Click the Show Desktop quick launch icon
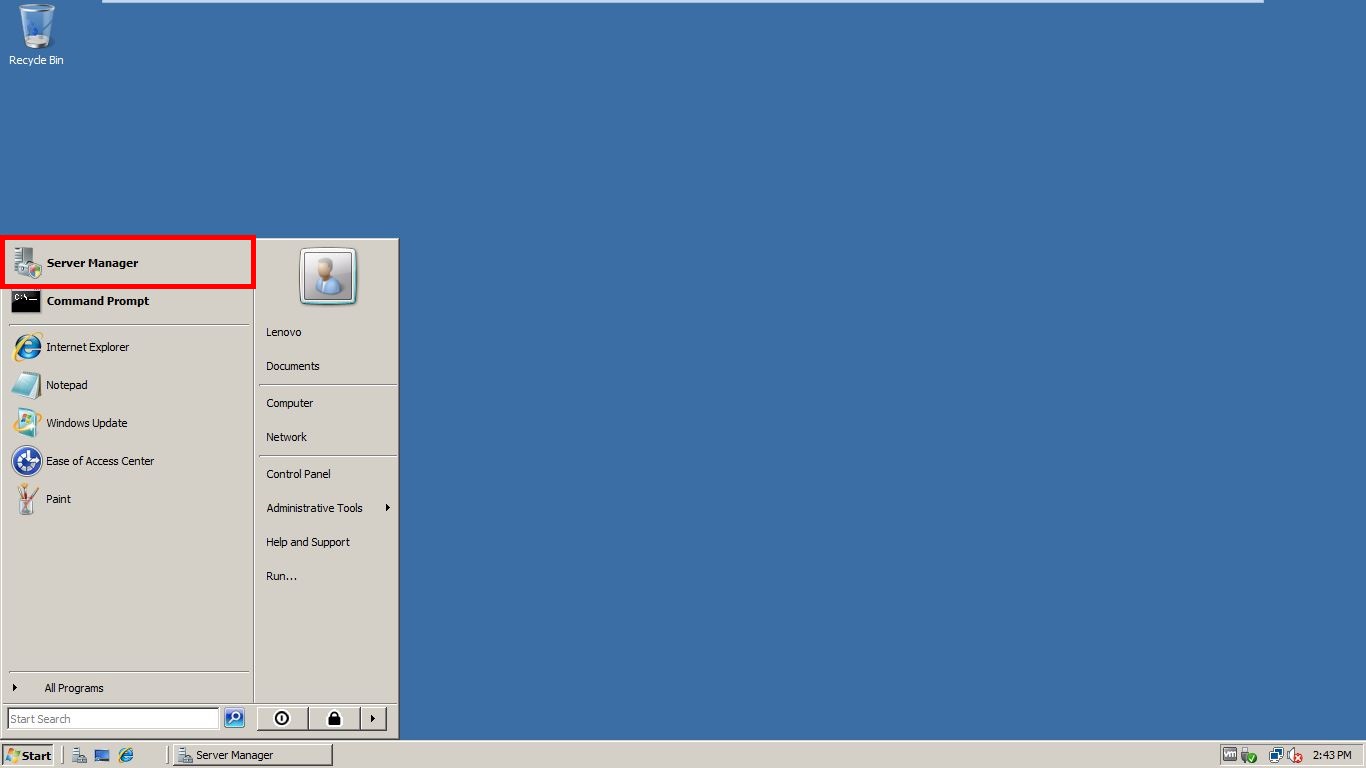1366x768 pixels. pyautogui.click(x=102, y=755)
